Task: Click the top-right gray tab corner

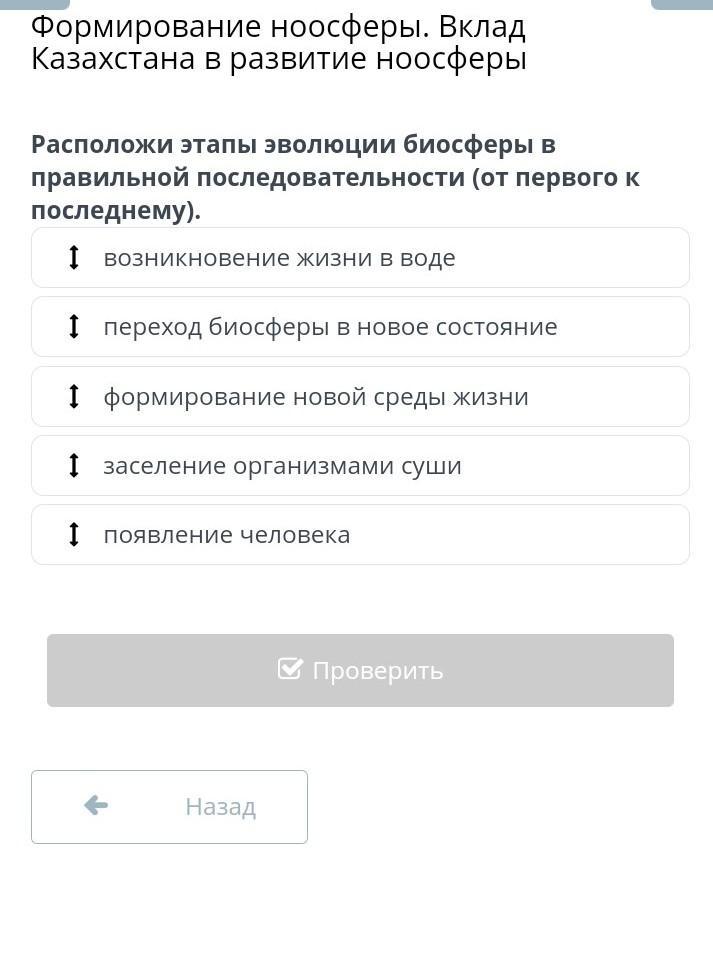Action: coord(681,4)
